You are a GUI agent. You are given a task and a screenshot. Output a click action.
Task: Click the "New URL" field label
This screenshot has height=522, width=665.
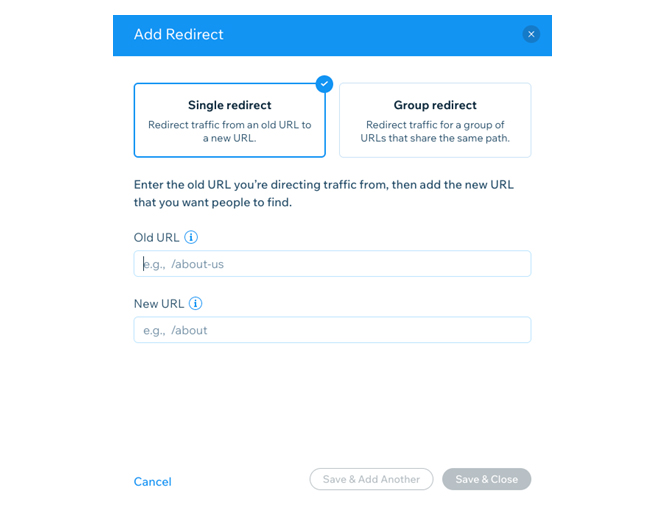[159, 304]
